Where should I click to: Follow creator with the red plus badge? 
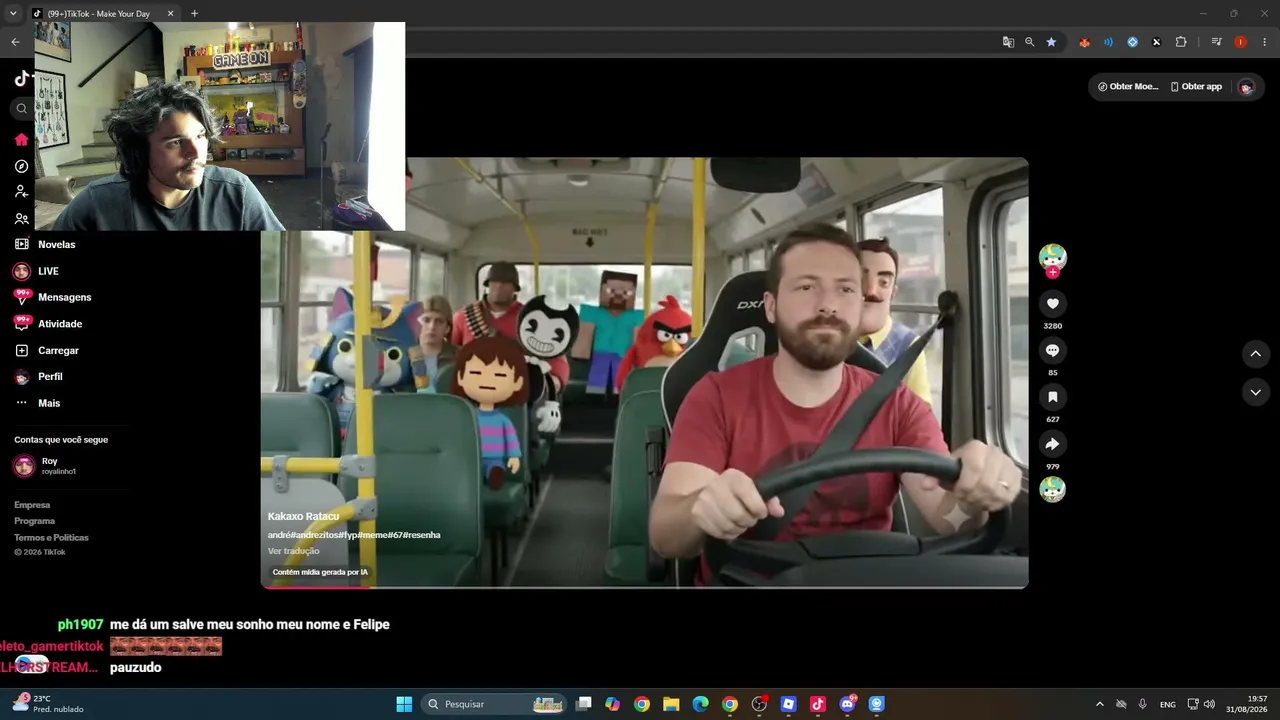tap(1052, 272)
